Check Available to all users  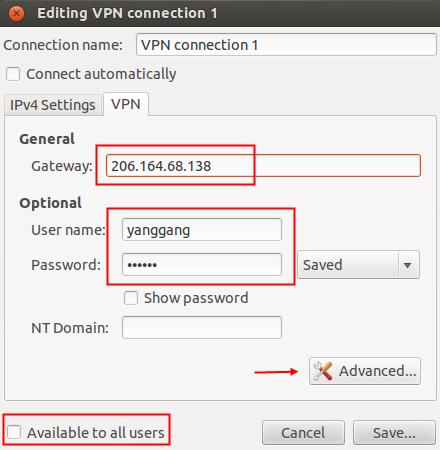click(14, 432)
